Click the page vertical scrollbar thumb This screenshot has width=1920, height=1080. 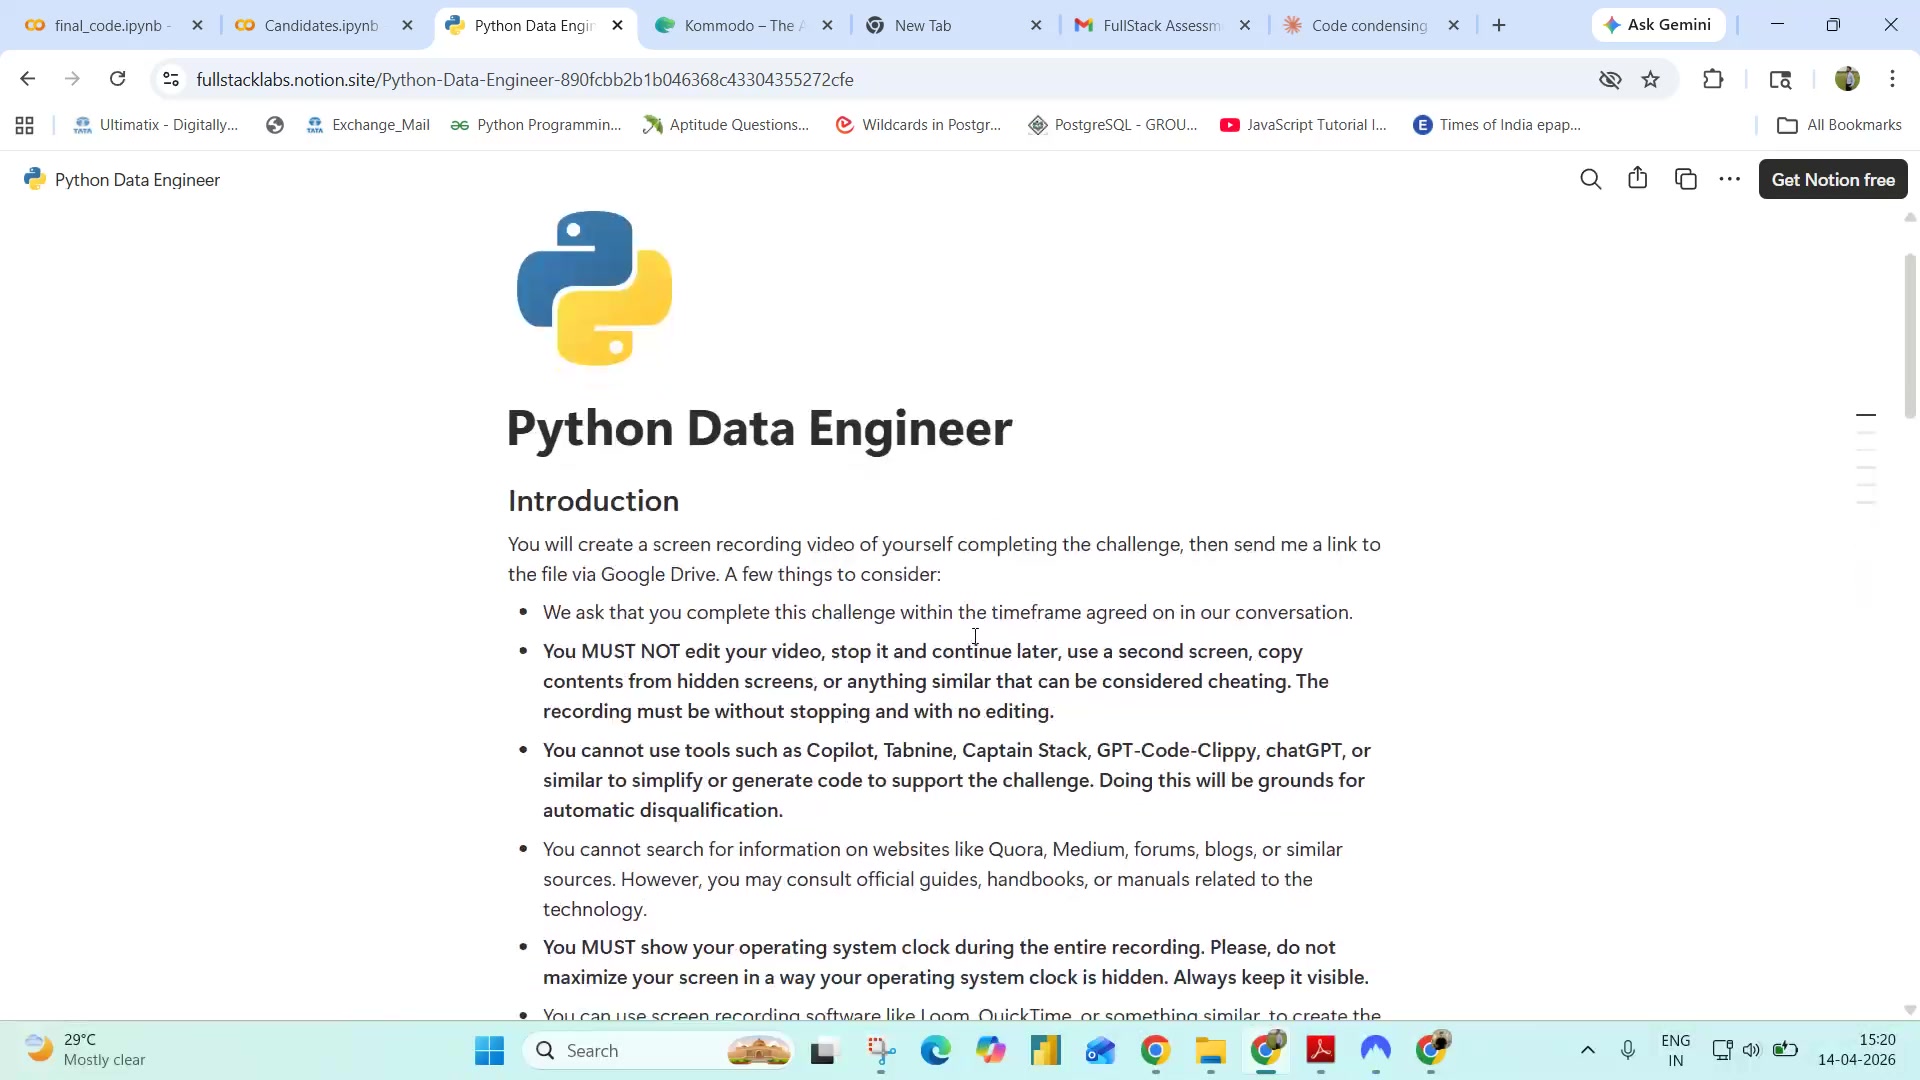[1909, 335]
